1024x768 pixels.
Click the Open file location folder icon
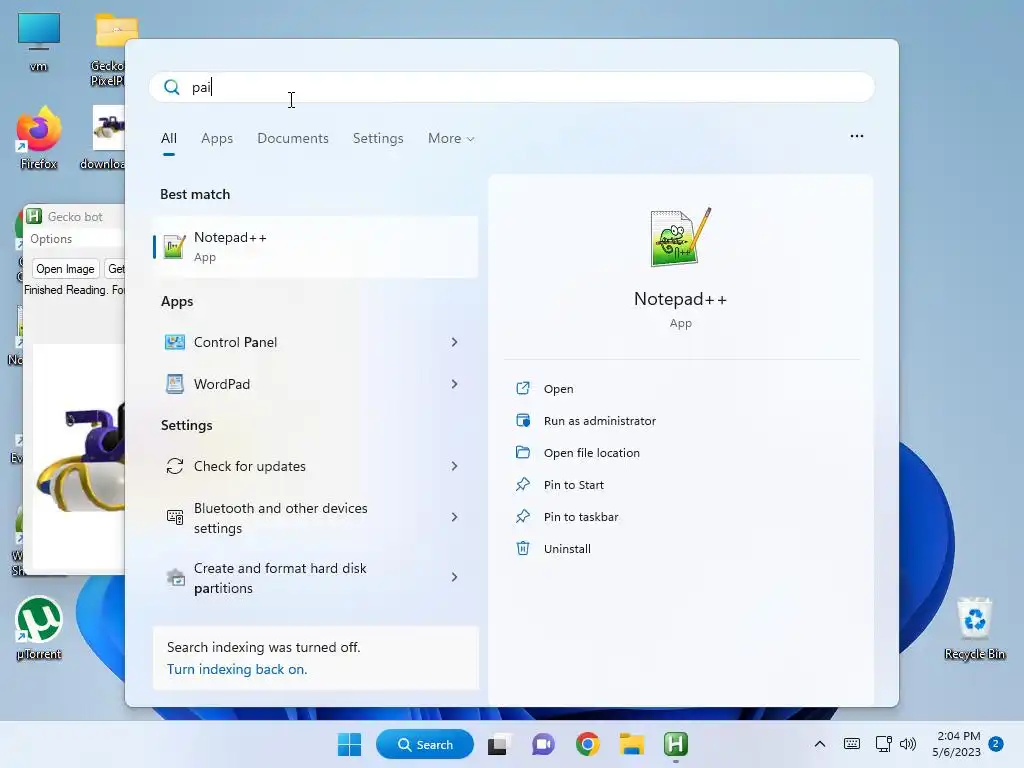coord(522,453)
